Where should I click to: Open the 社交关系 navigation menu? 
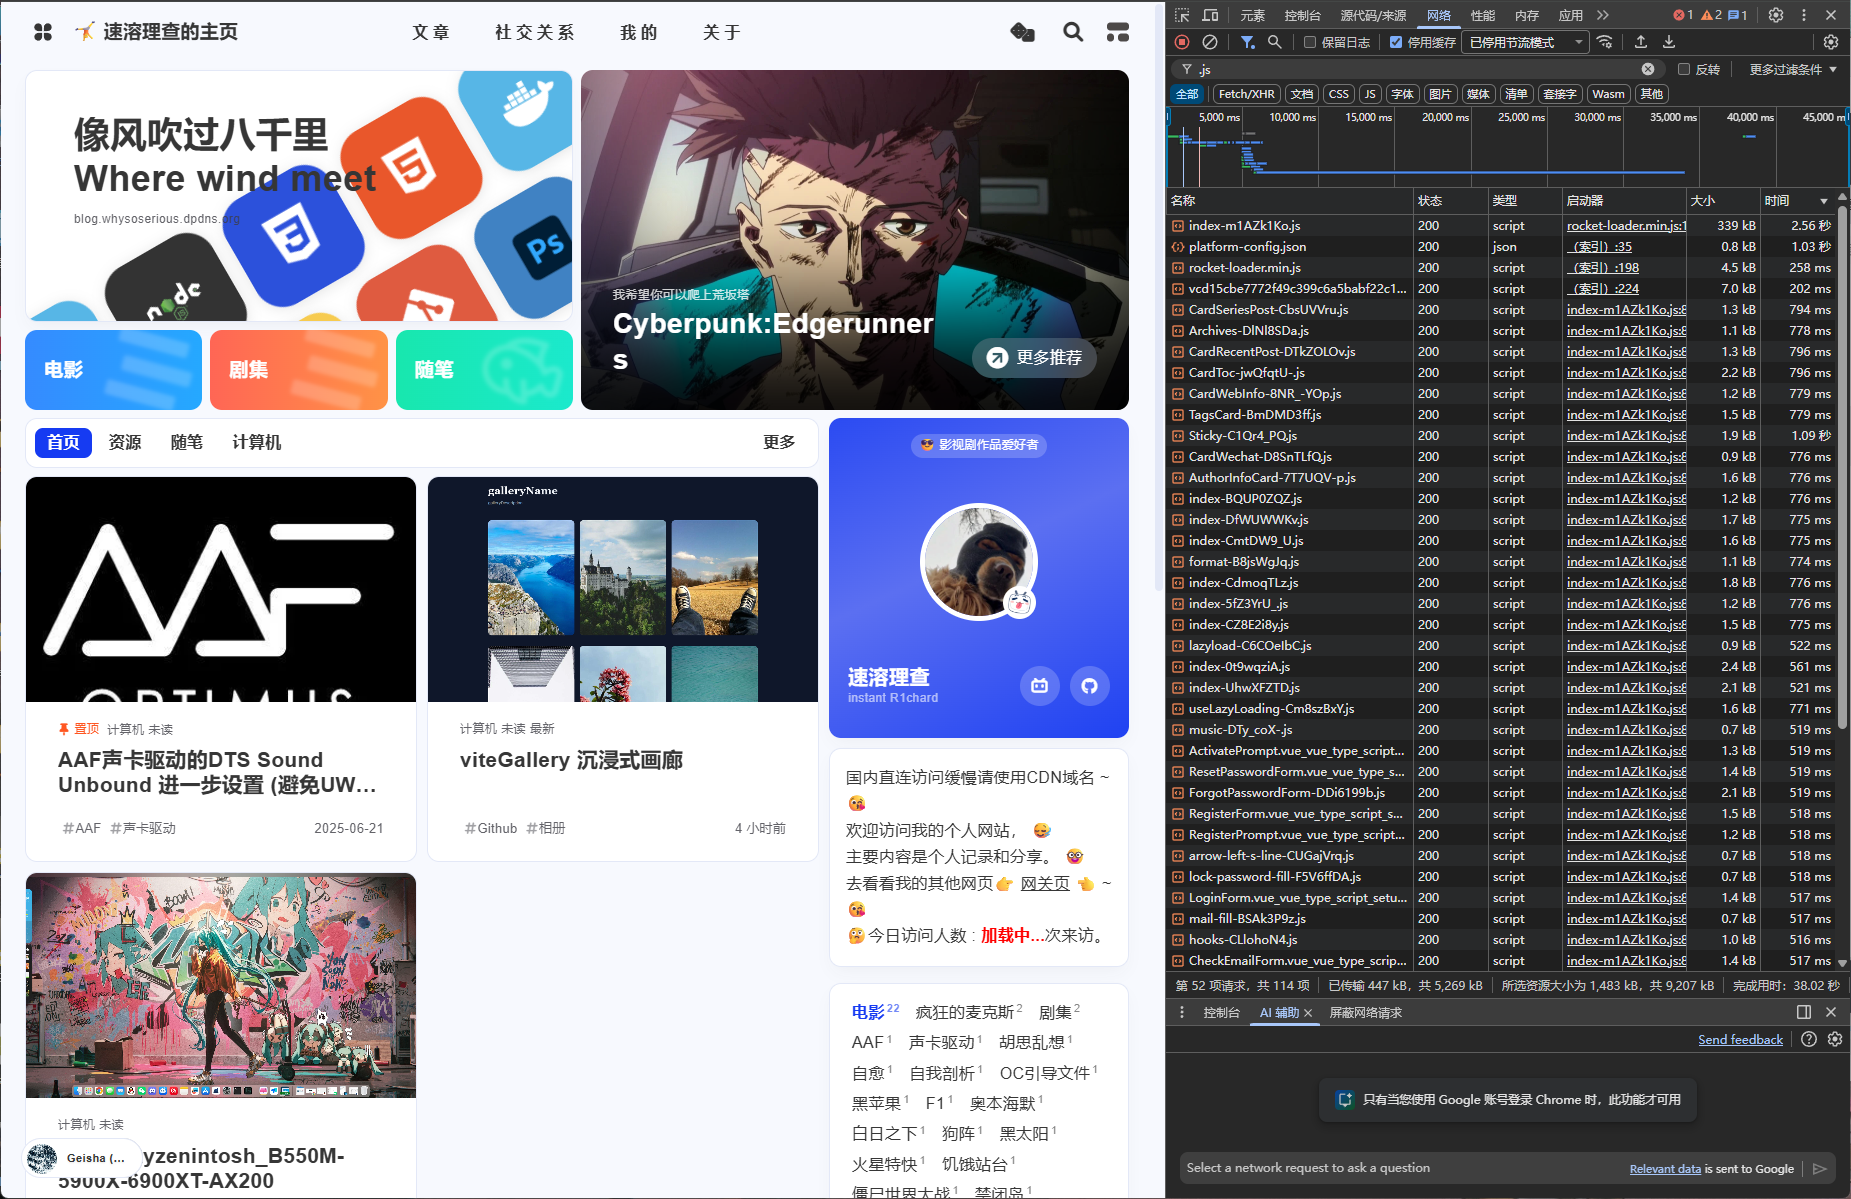pyautogui.click(x=535, y=33)
